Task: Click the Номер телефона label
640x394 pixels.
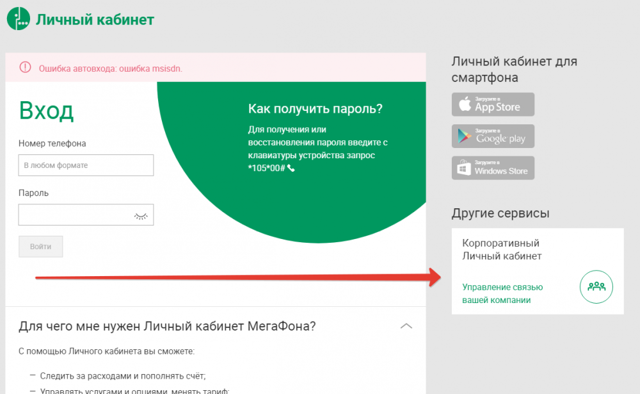Action: coord(52,143)
